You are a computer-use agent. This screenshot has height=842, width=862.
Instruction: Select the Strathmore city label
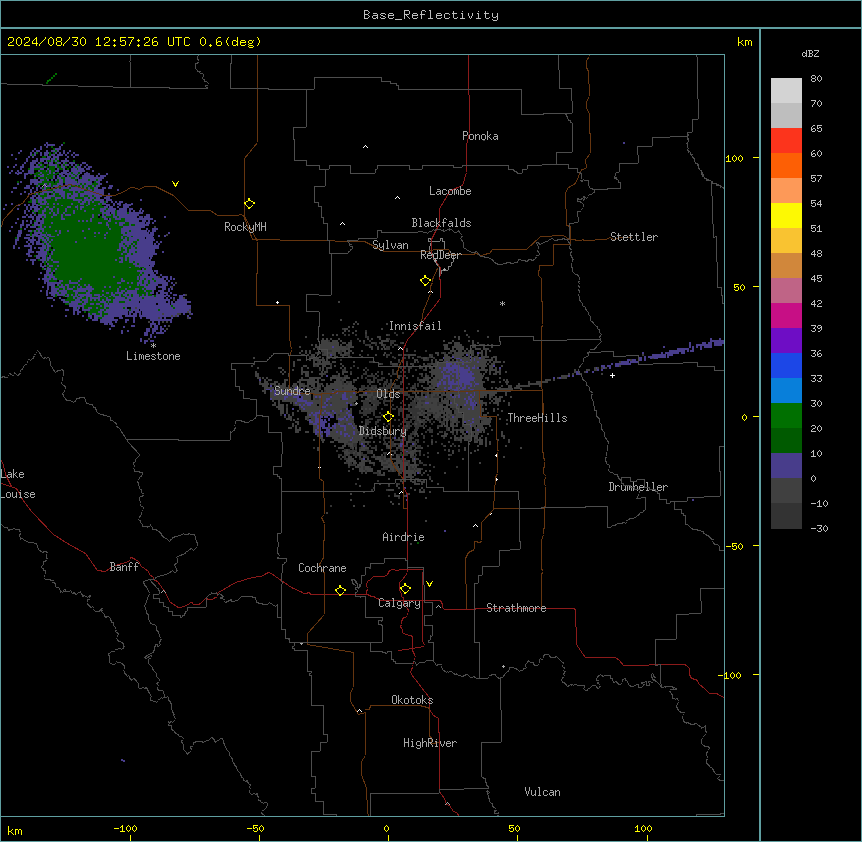(516, 608)
